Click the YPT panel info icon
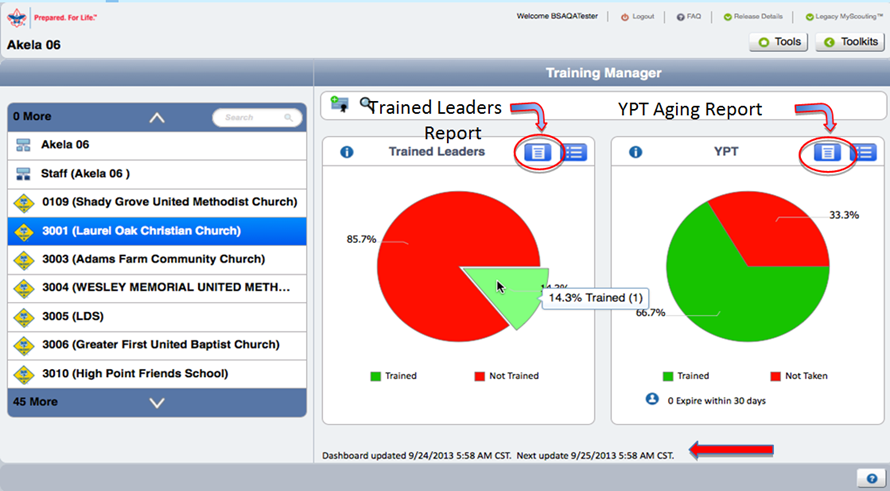The image size is (890, 491). [x=635, y=152]
